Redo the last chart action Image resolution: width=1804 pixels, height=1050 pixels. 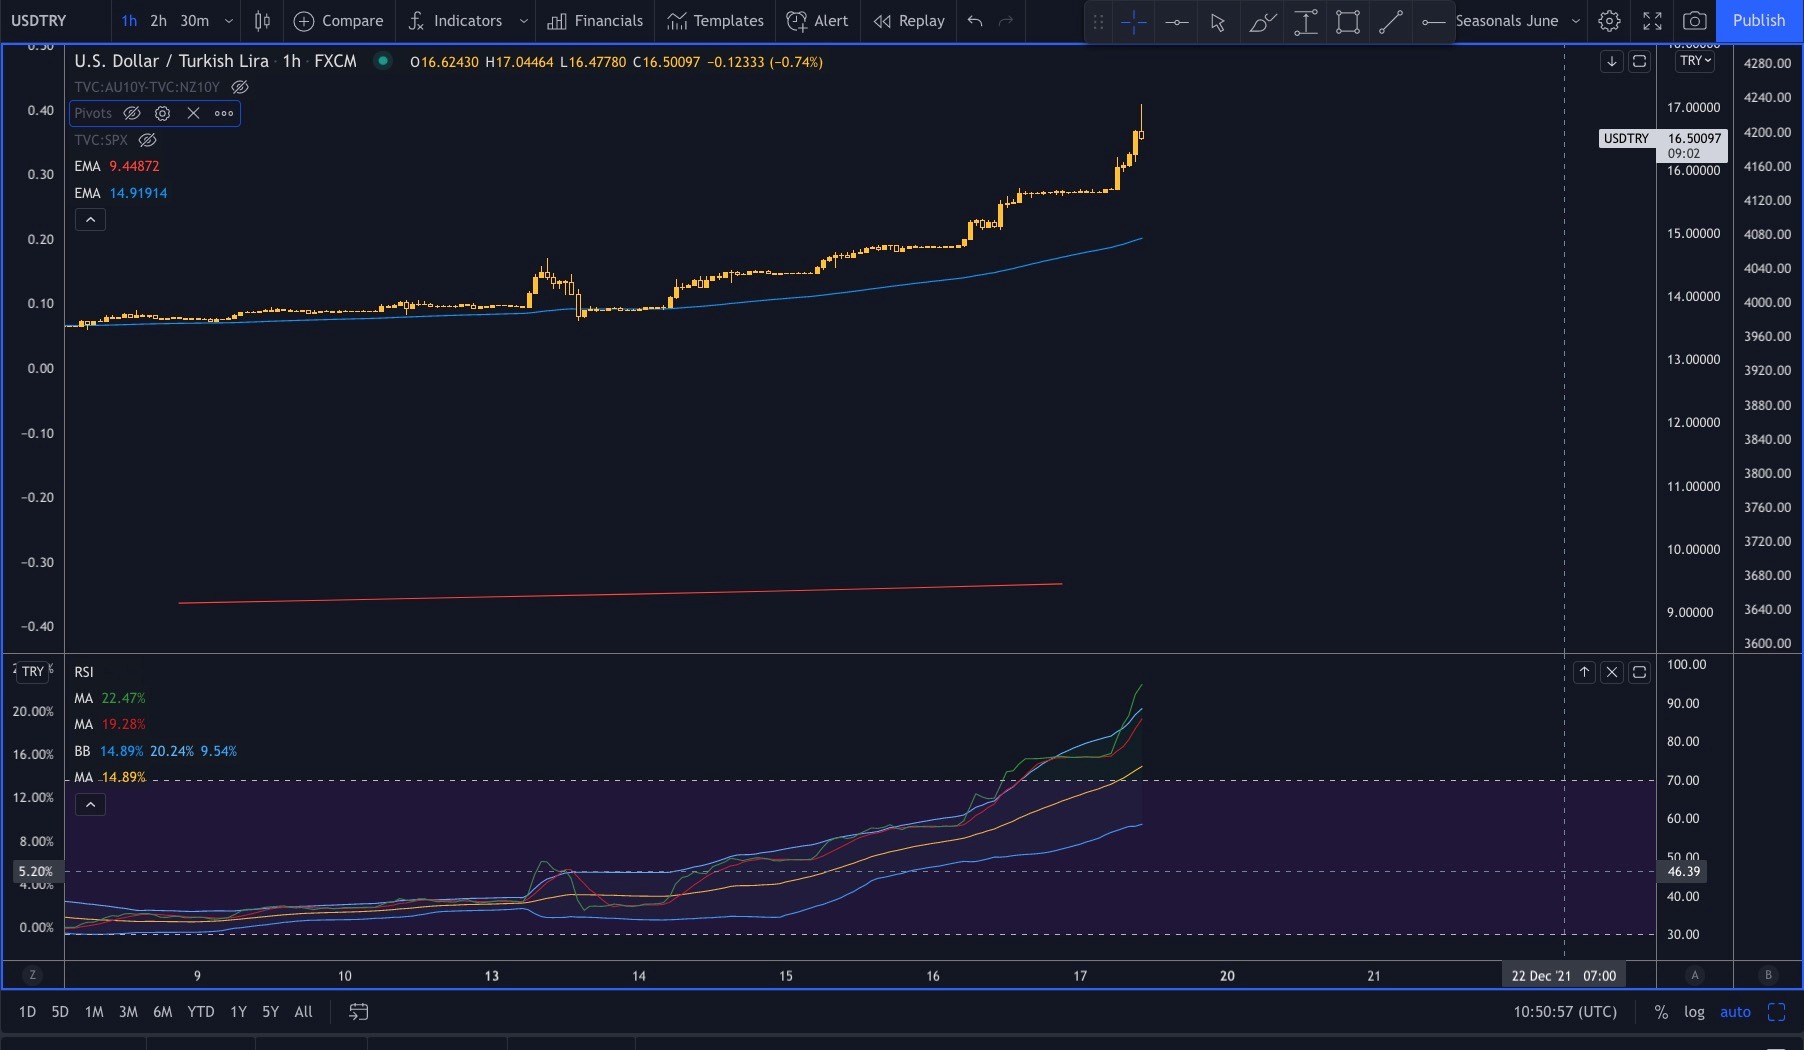[1007, 21]
